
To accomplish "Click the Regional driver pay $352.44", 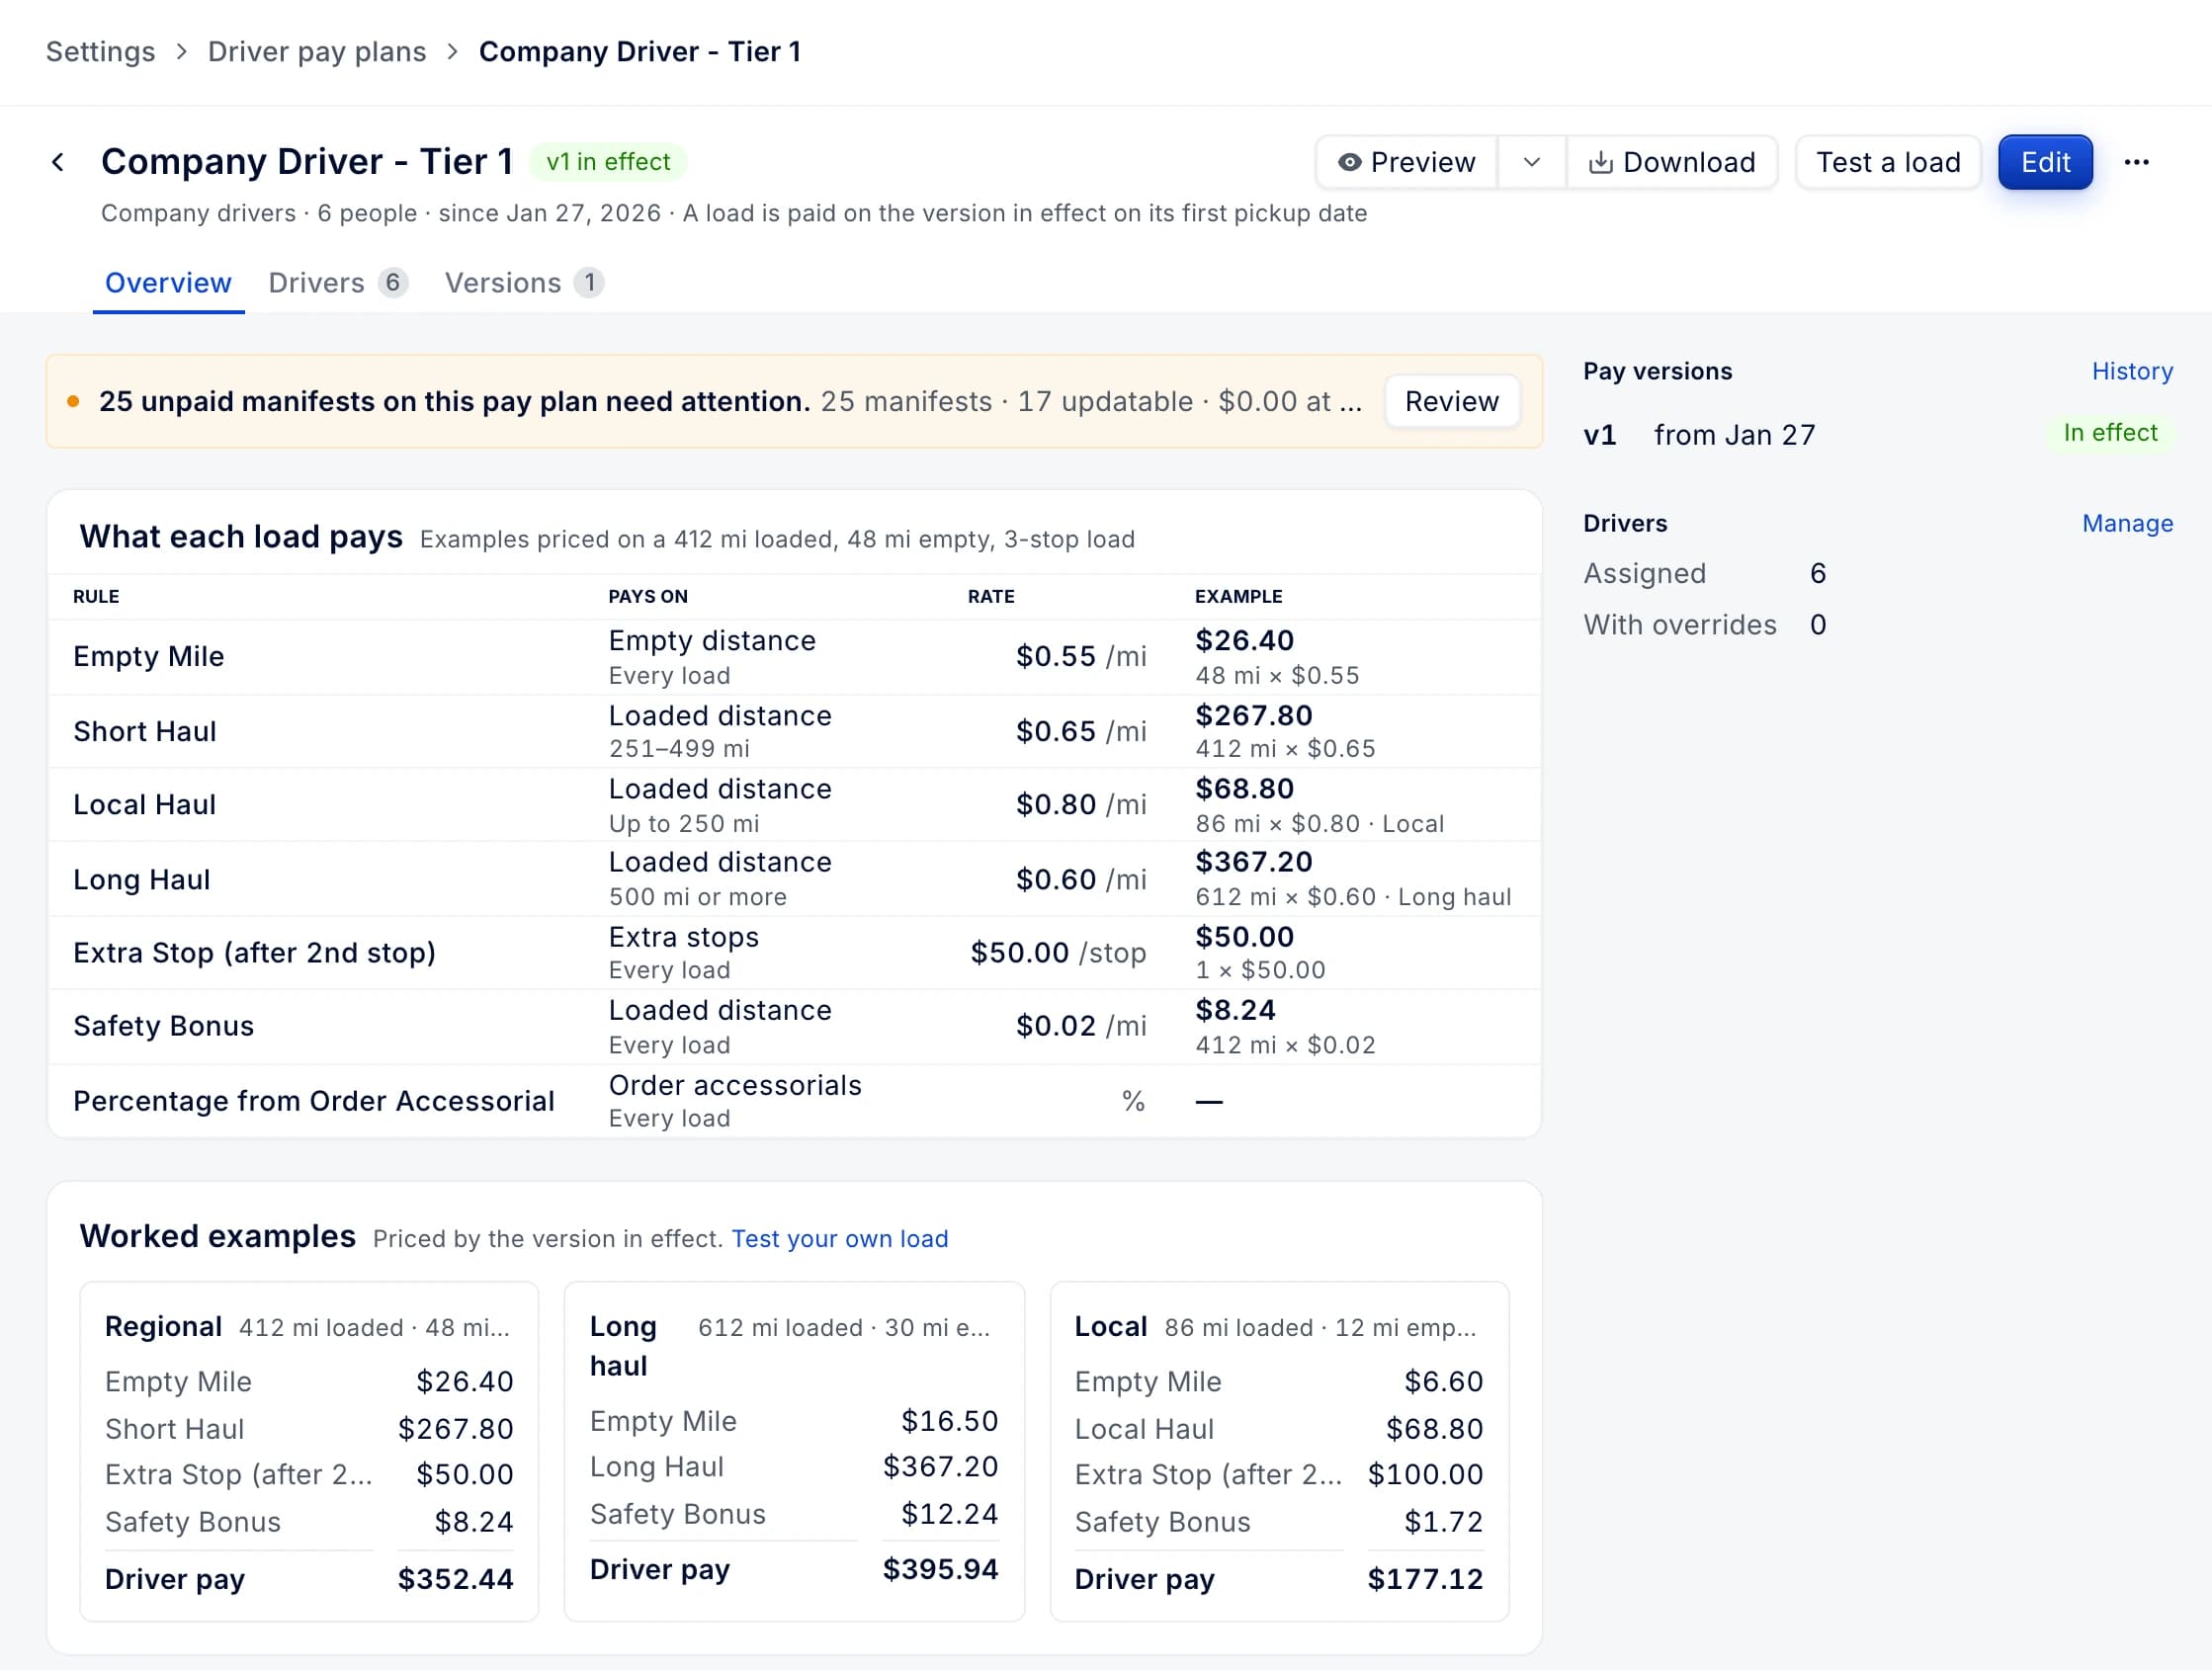I will pyautogui.click(x=455, y=1579).
